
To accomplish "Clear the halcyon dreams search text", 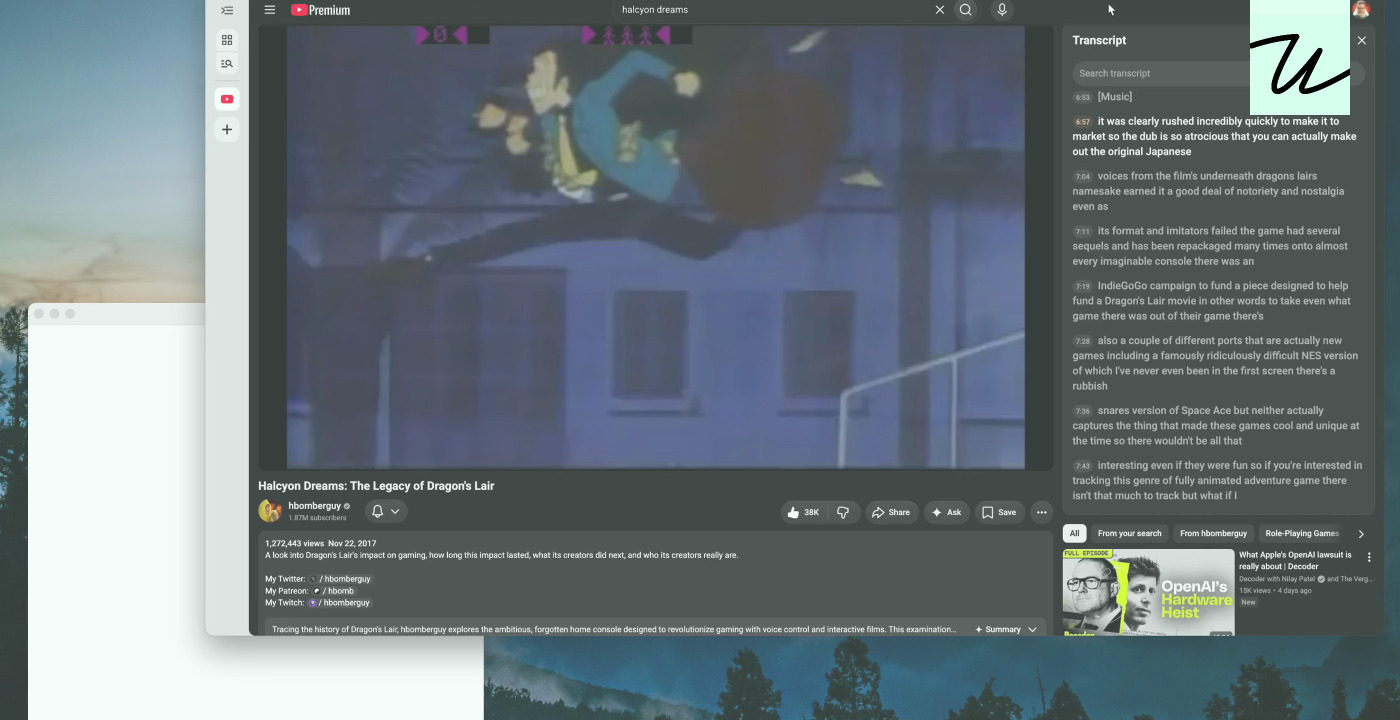I will click(x=940, y=10).
